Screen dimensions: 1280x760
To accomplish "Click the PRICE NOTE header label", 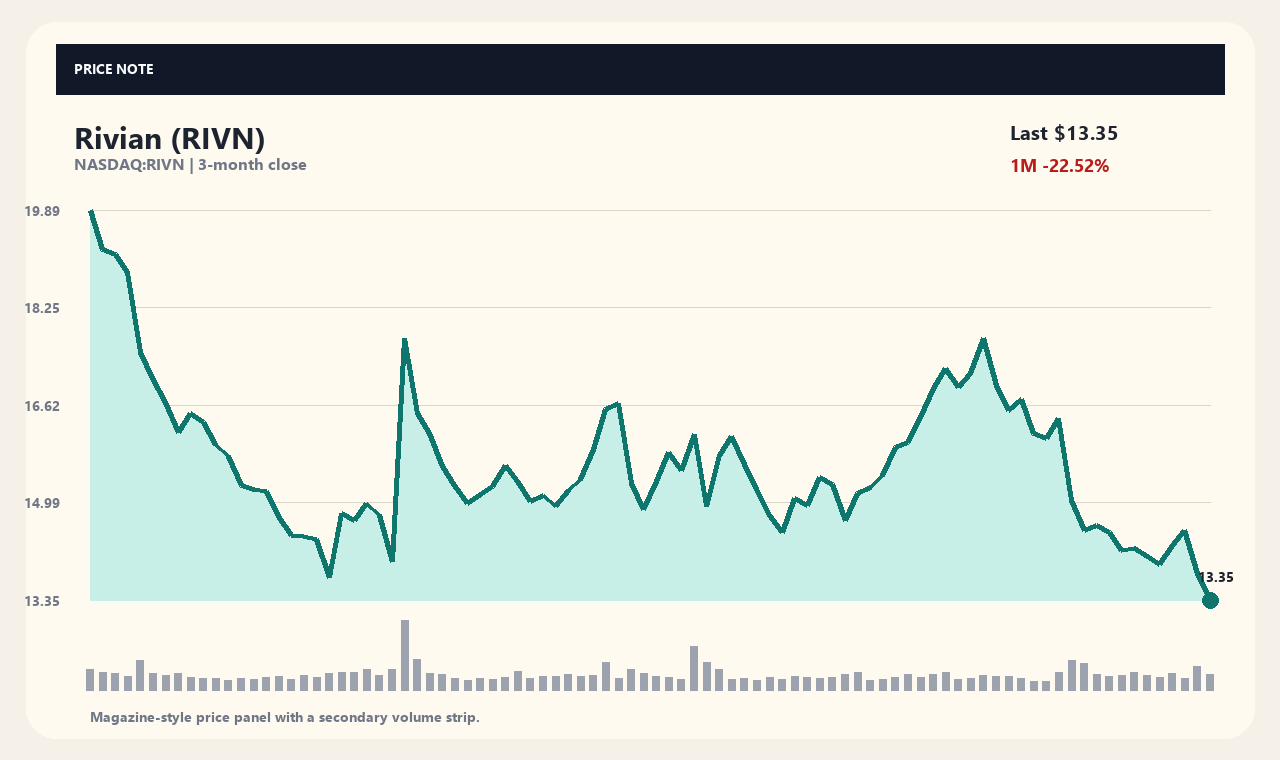I will 114,69.
